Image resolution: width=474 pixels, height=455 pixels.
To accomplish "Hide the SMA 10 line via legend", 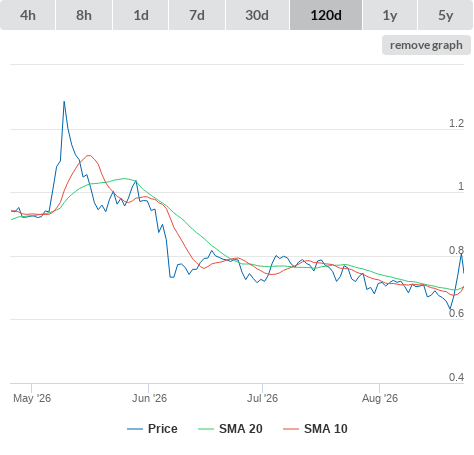I will [326, 429].
